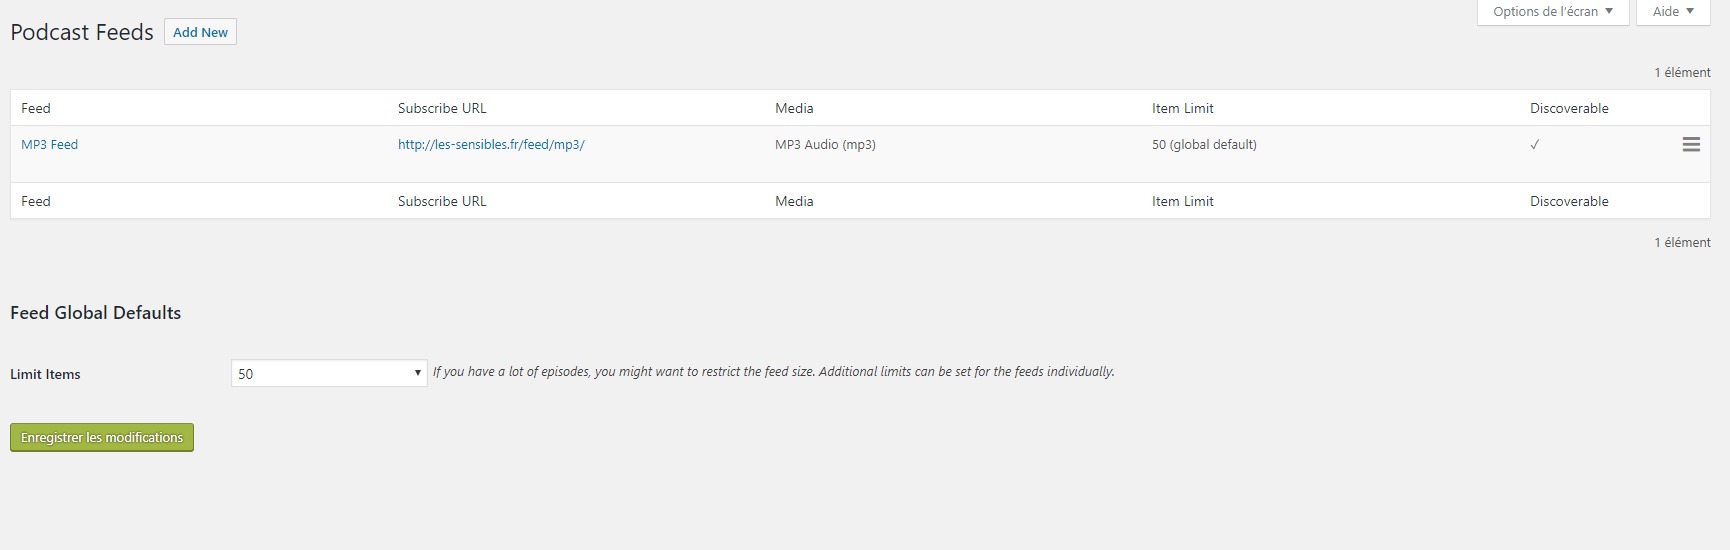Click the MP3 Audio (mp3) media cell
Viewport: 1730px width, 550px height.
[x=825, y=145]
